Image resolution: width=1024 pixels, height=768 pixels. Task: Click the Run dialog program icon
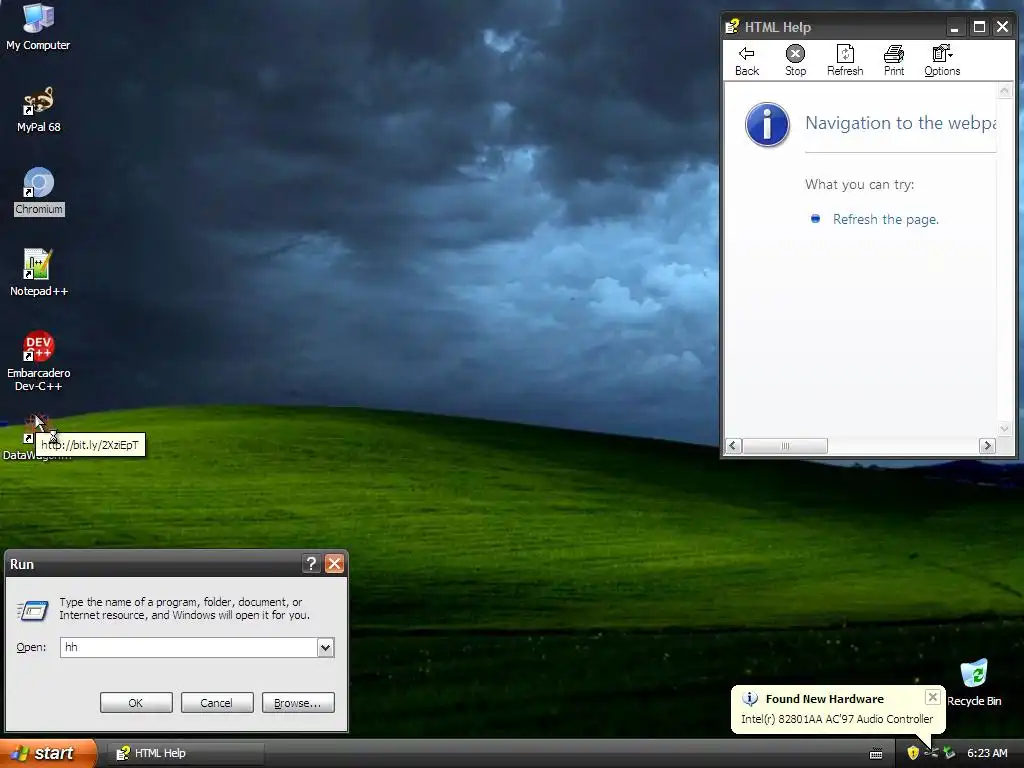[x=33, y=610]
